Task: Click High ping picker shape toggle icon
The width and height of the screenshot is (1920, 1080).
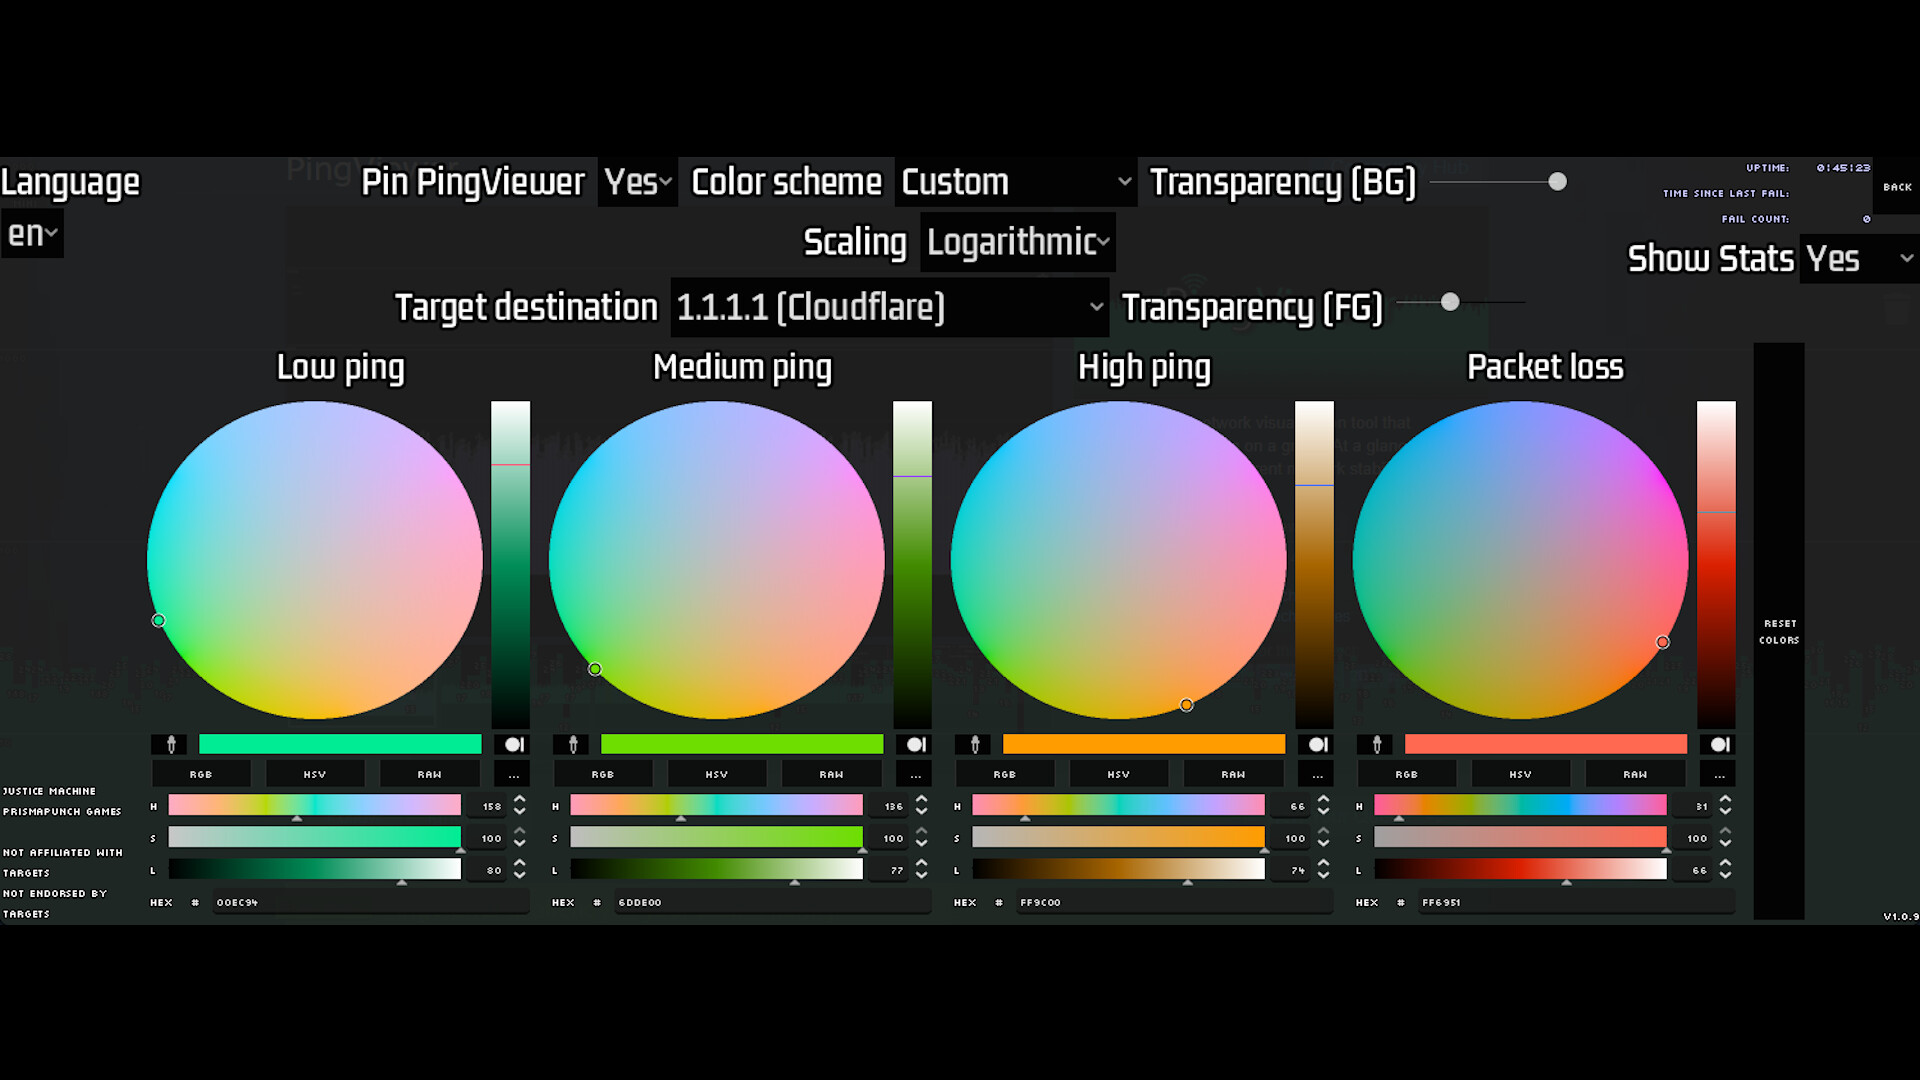Action: (x=1317, y=744)
